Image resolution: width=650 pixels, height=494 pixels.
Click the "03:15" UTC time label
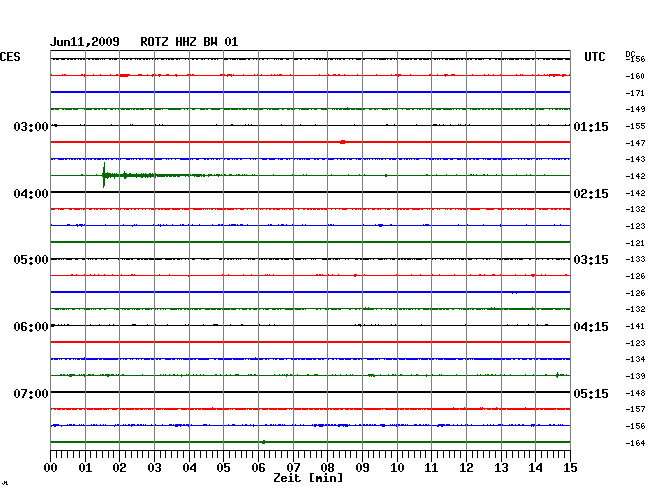tap(591, 260)
